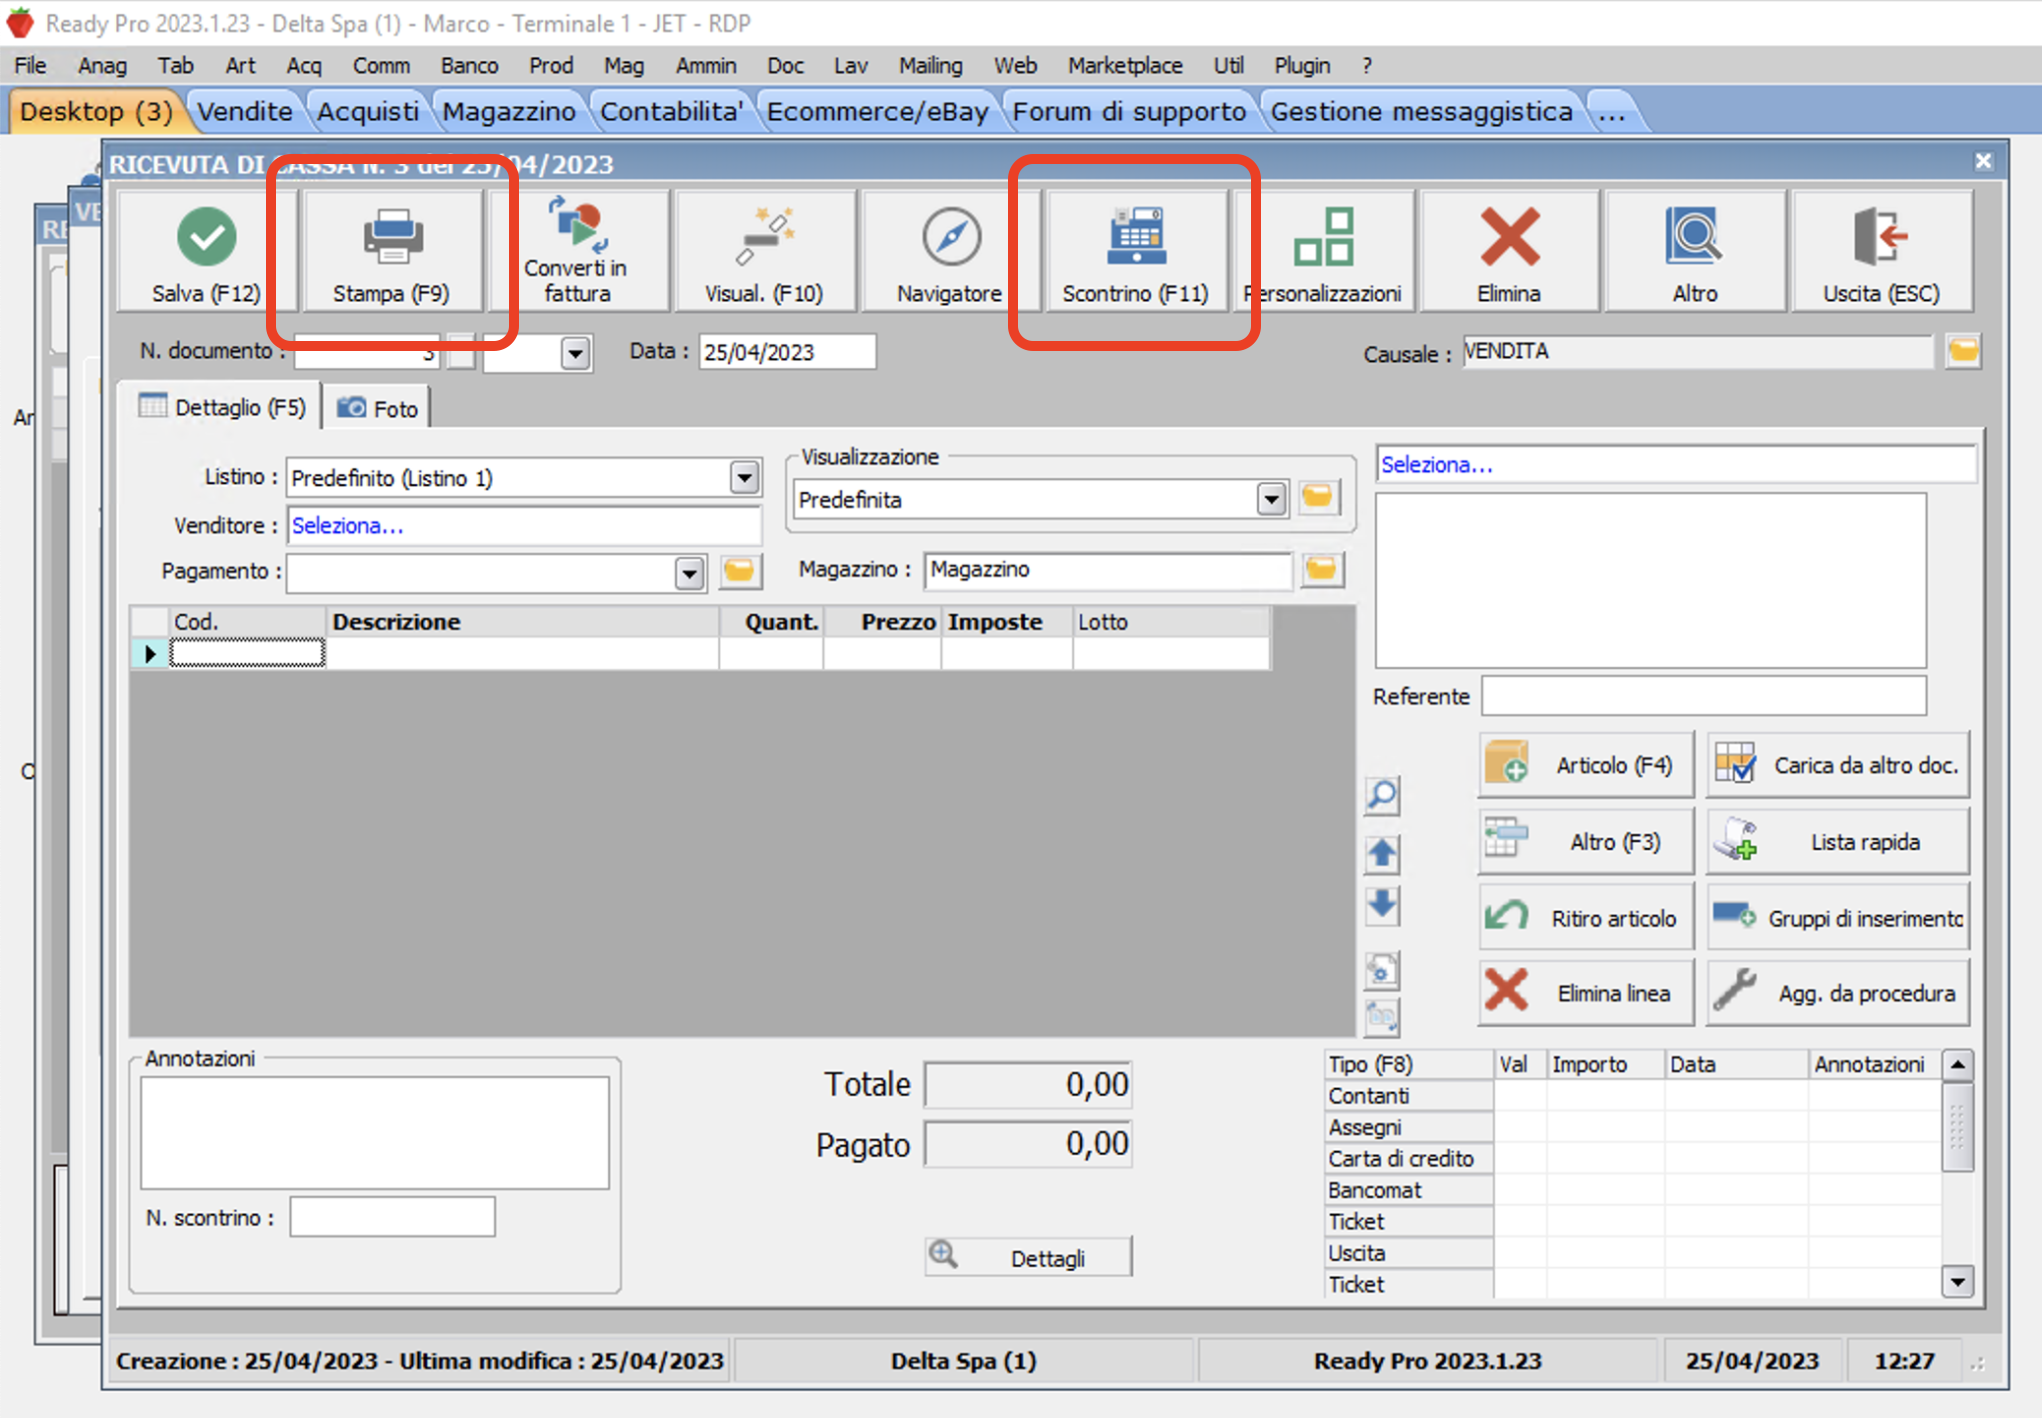Click the Data field showing 25/04/2023

click(x=787, y=352)
